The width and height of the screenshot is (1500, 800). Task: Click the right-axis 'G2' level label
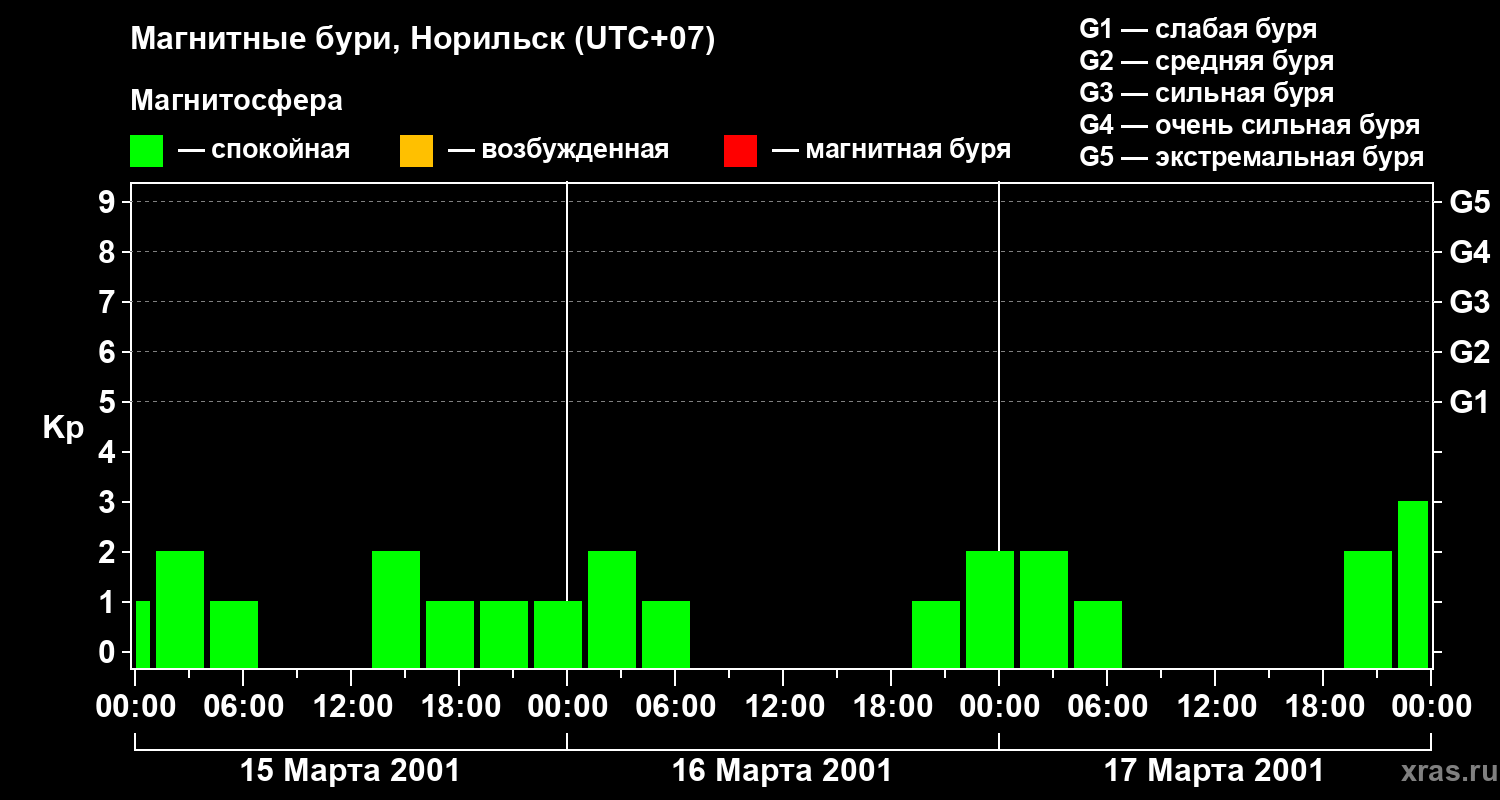(x=1469, y=352)
